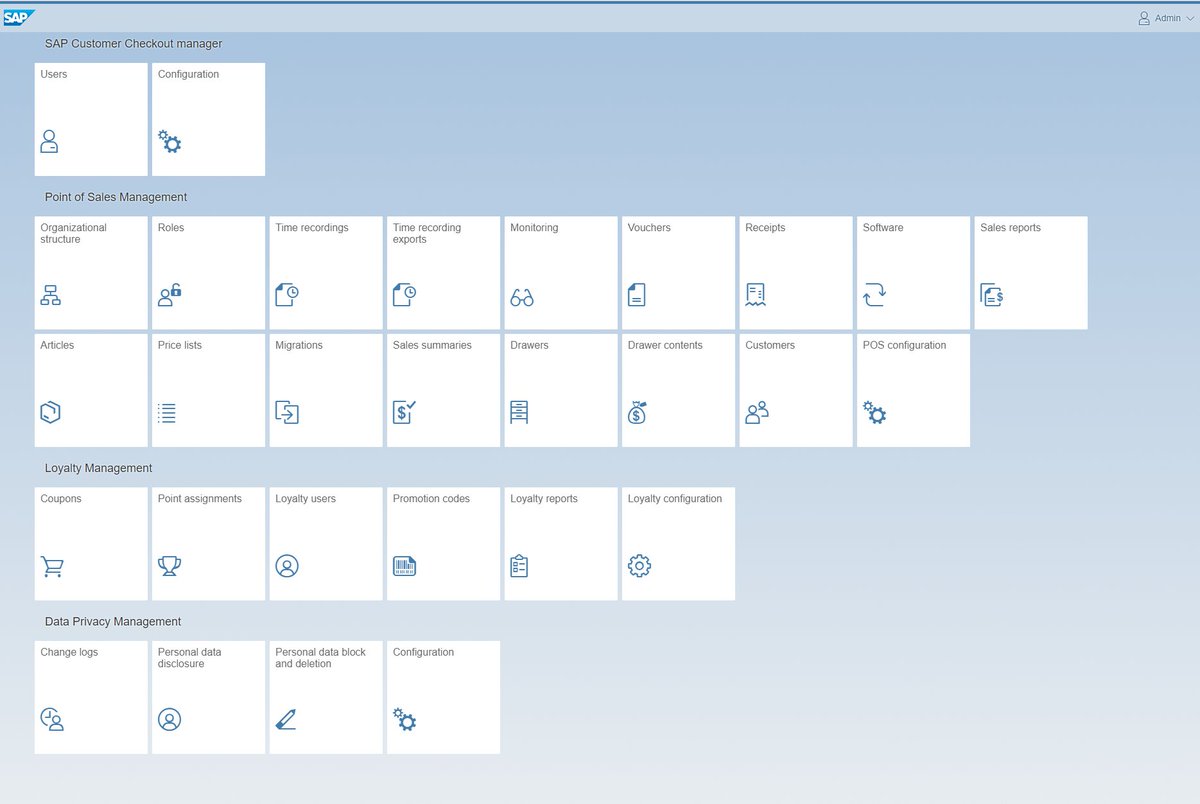Open the Admin user dropdown

1166,18
